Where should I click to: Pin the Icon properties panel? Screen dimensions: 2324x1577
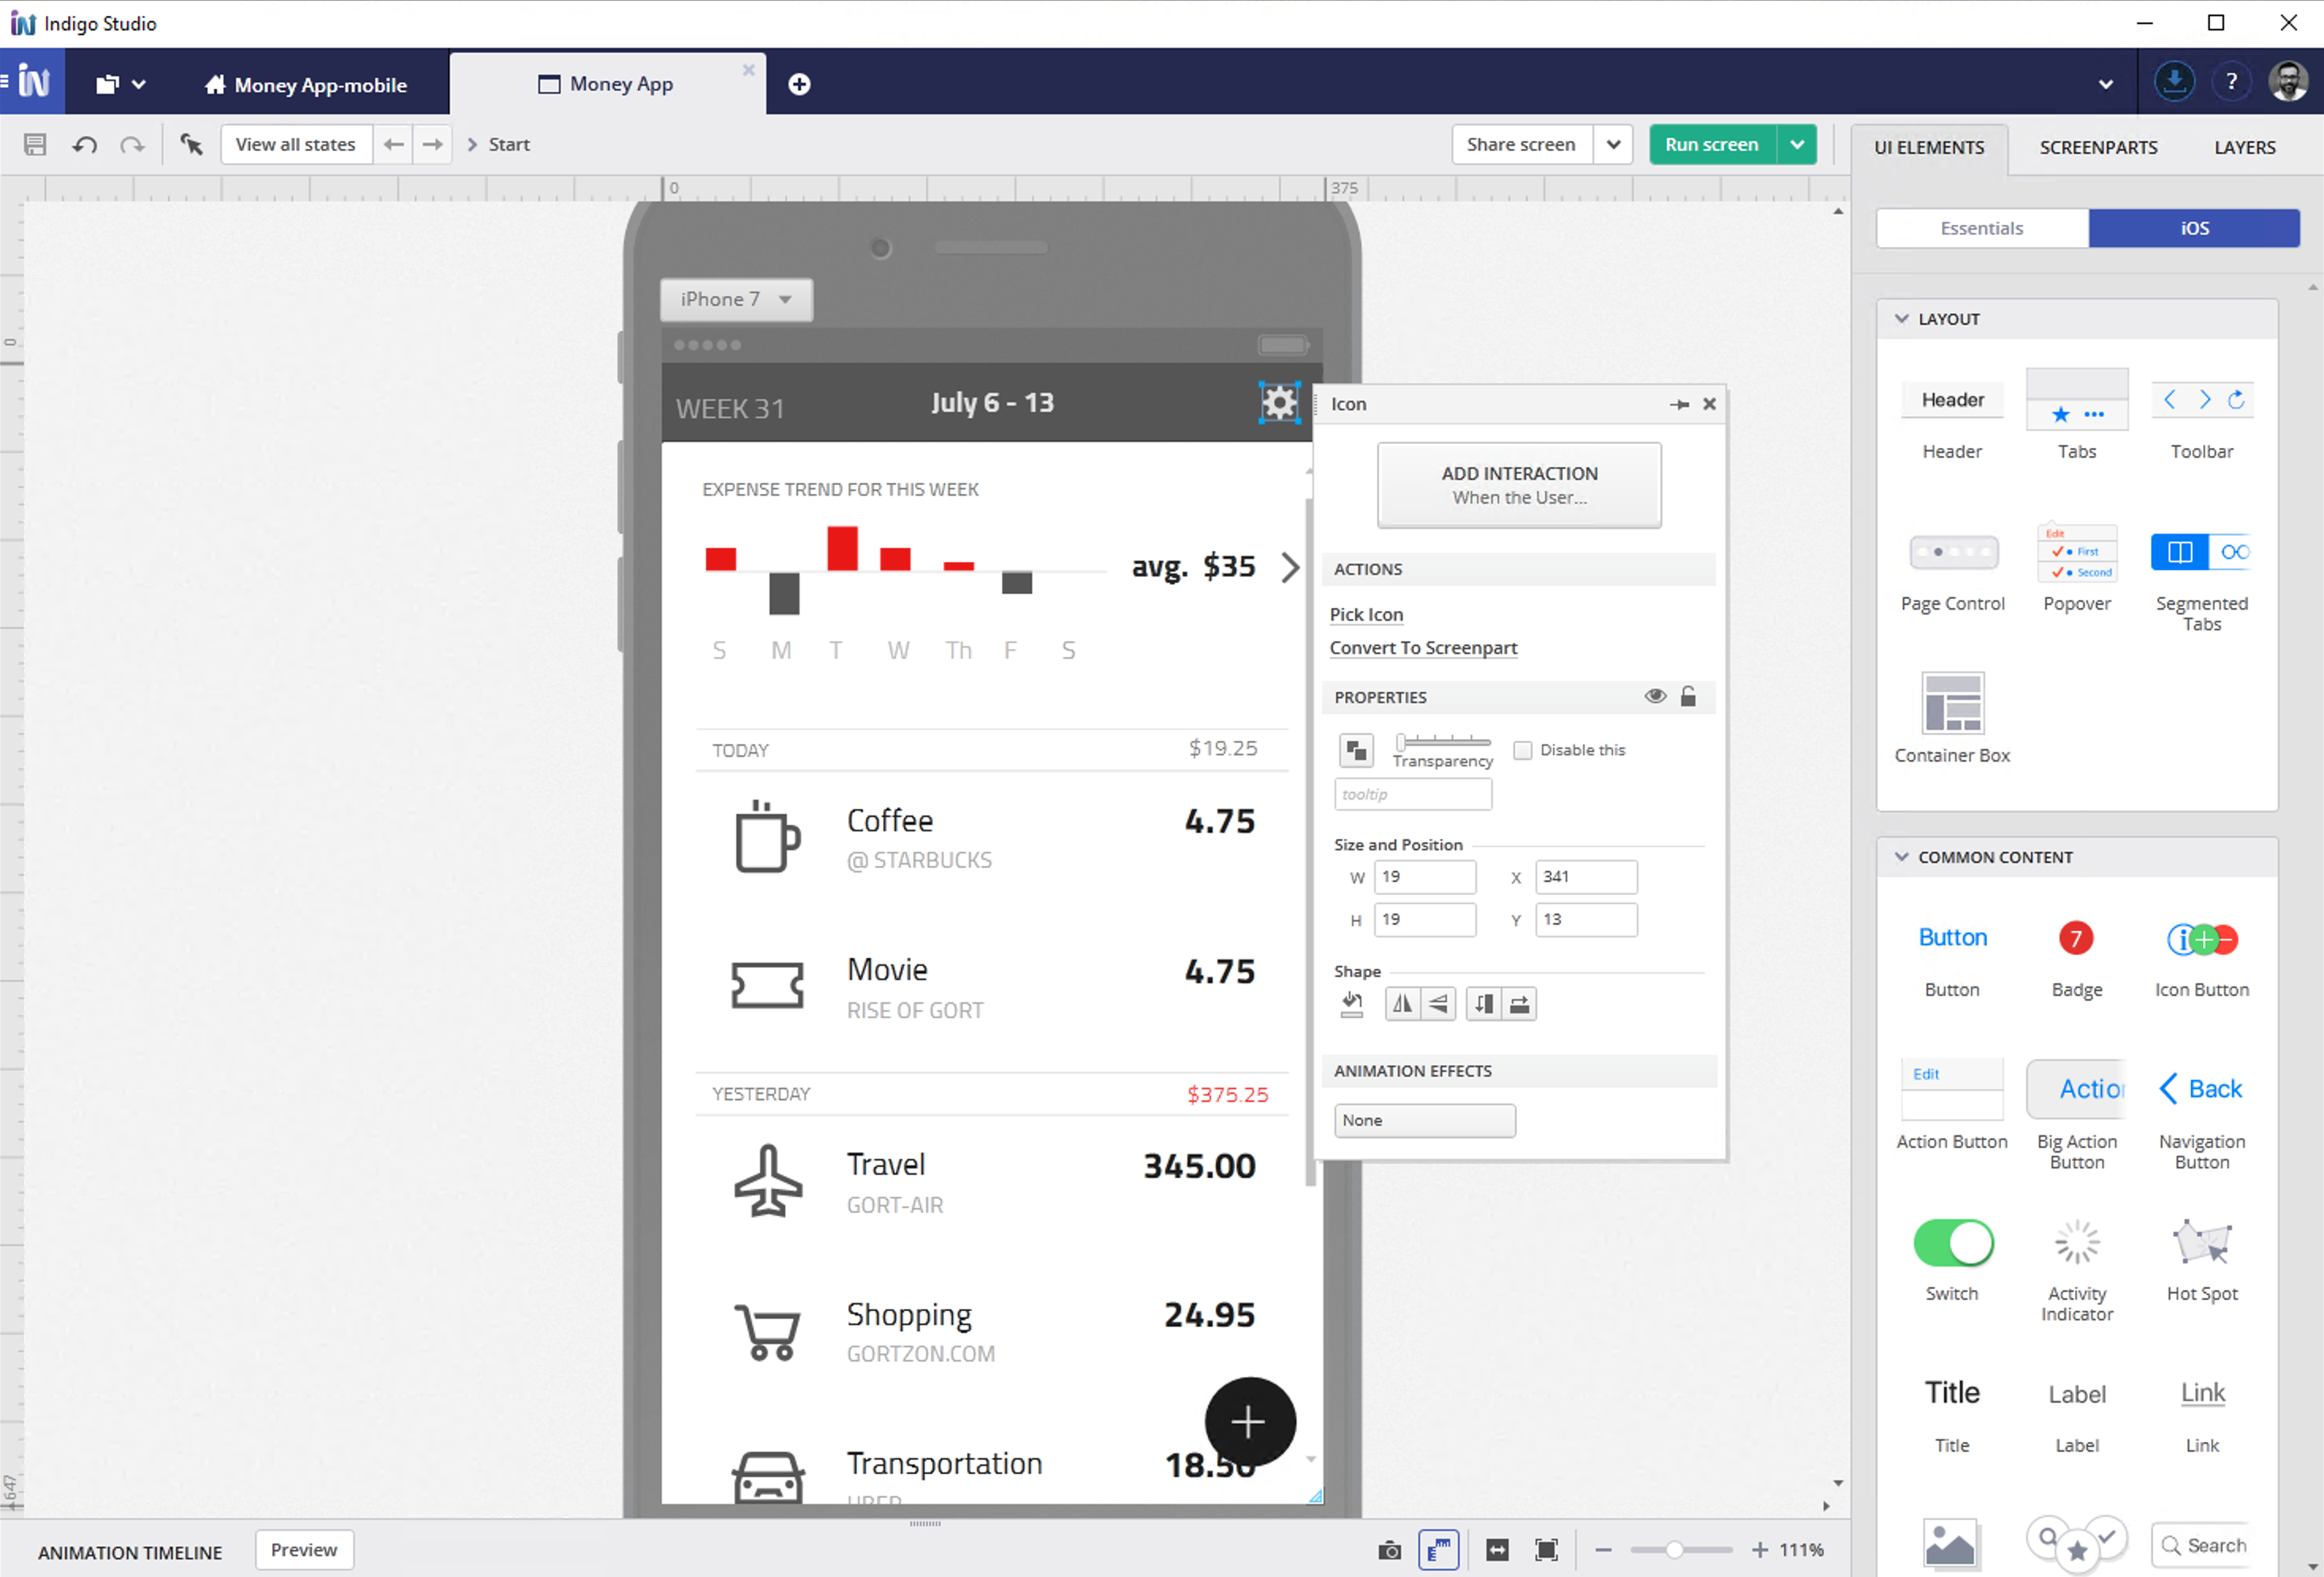tap(1679, 404)
